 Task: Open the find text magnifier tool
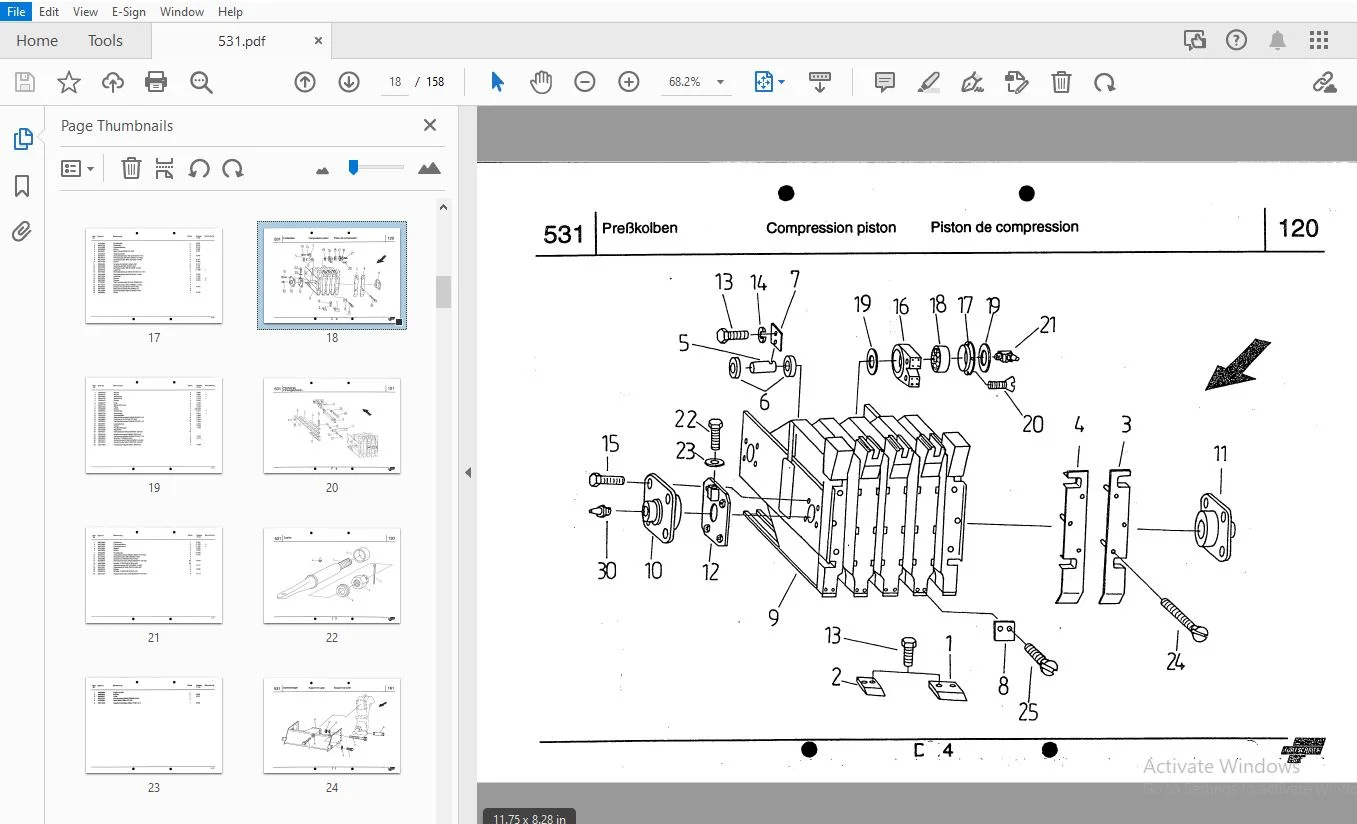(201, 82)
